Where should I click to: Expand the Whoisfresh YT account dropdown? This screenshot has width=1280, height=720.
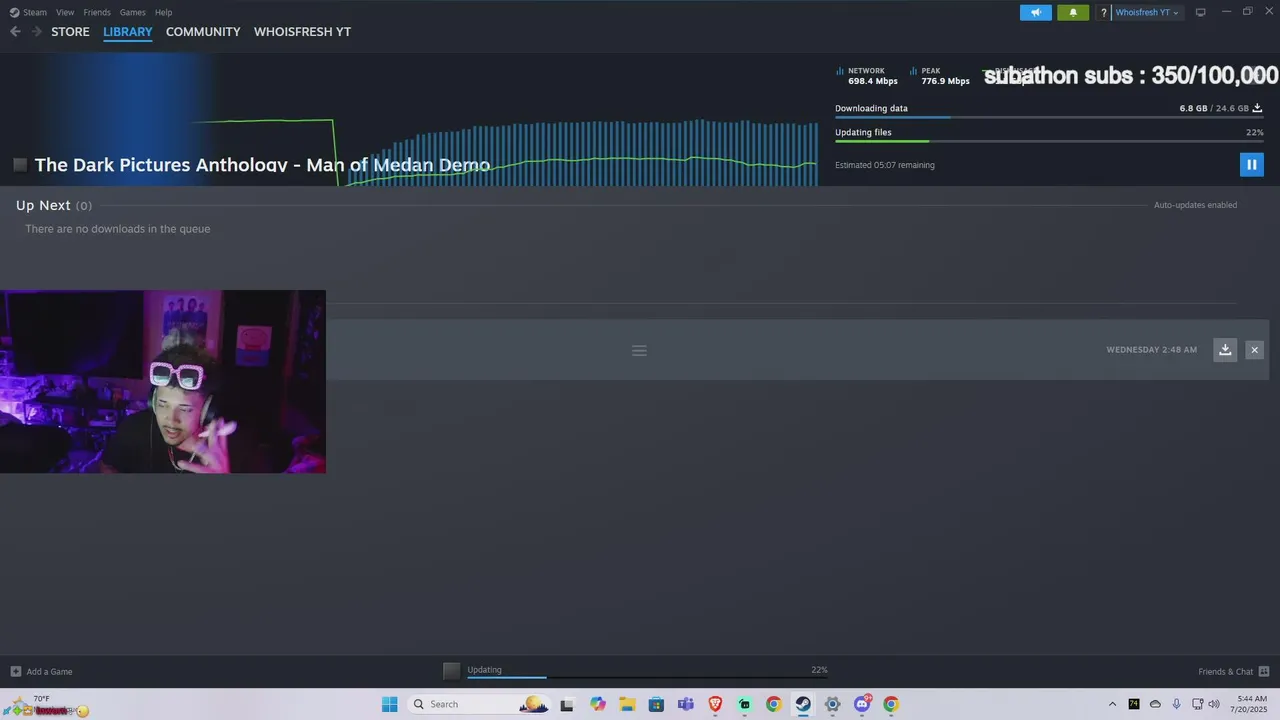pos(1147,13)
